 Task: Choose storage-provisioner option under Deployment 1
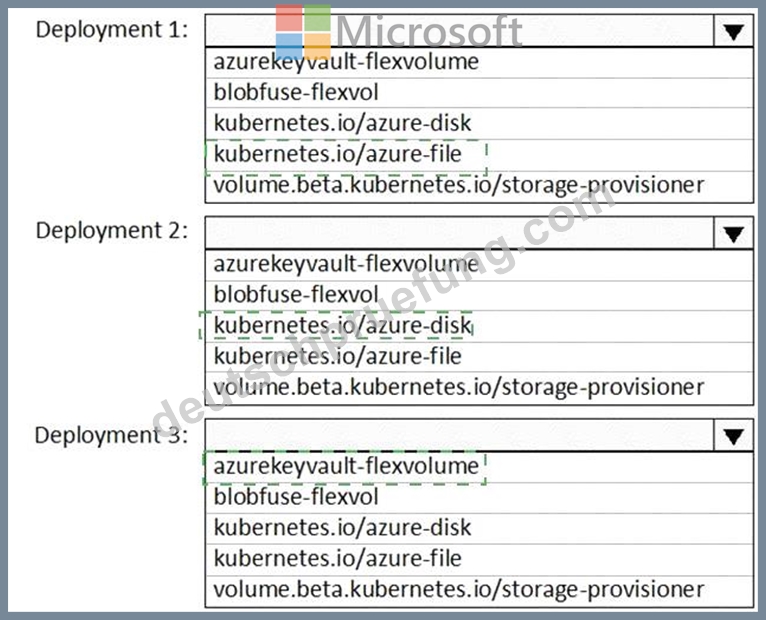pyautogui.click(x=479, y=186)
